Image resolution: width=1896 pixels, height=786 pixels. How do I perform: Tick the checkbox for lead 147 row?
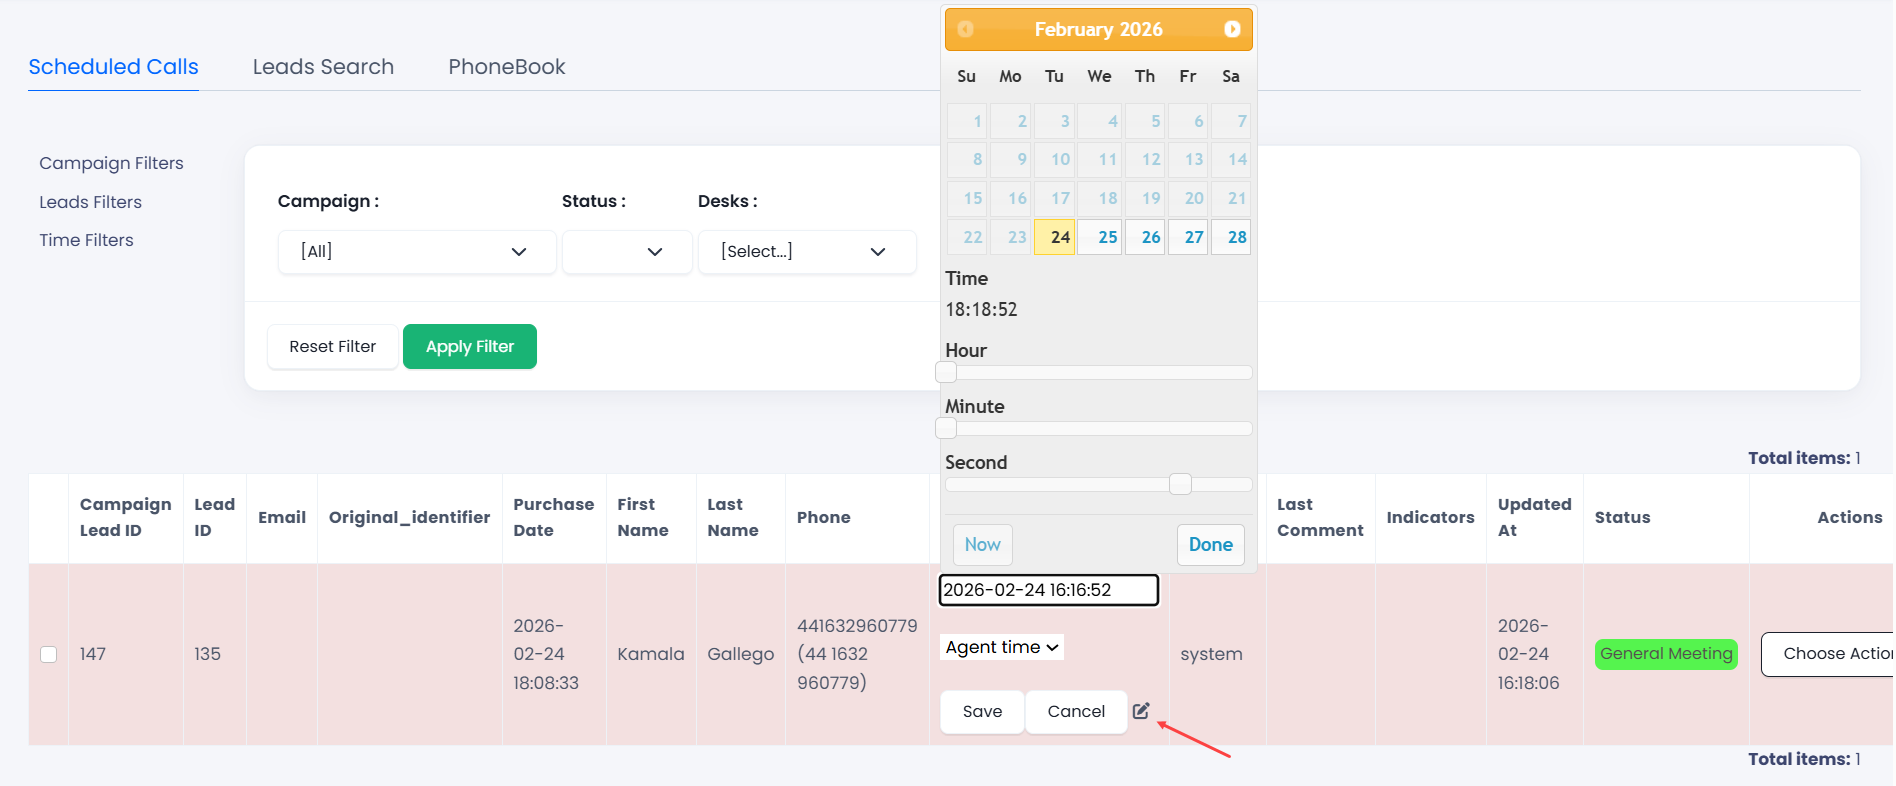tap(48, 654)
